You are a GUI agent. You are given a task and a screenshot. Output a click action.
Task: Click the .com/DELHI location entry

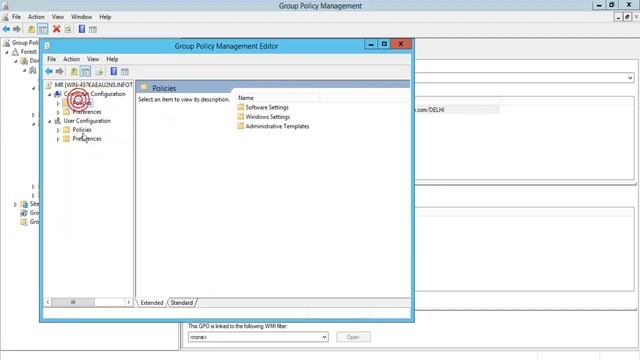[x=429, y=110]
